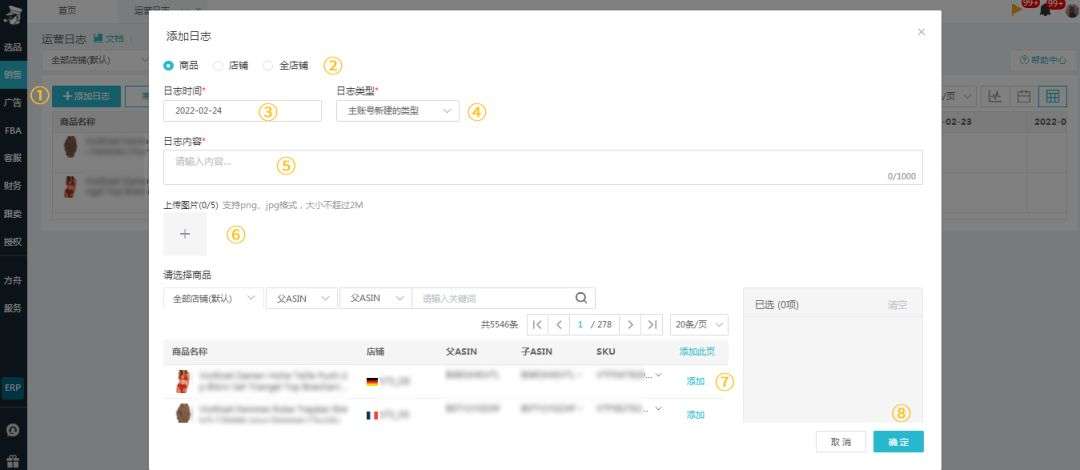This screenshot has width=1080, height=470.
Task: Click the 取消 cancel button
Action: pos(840,442)
